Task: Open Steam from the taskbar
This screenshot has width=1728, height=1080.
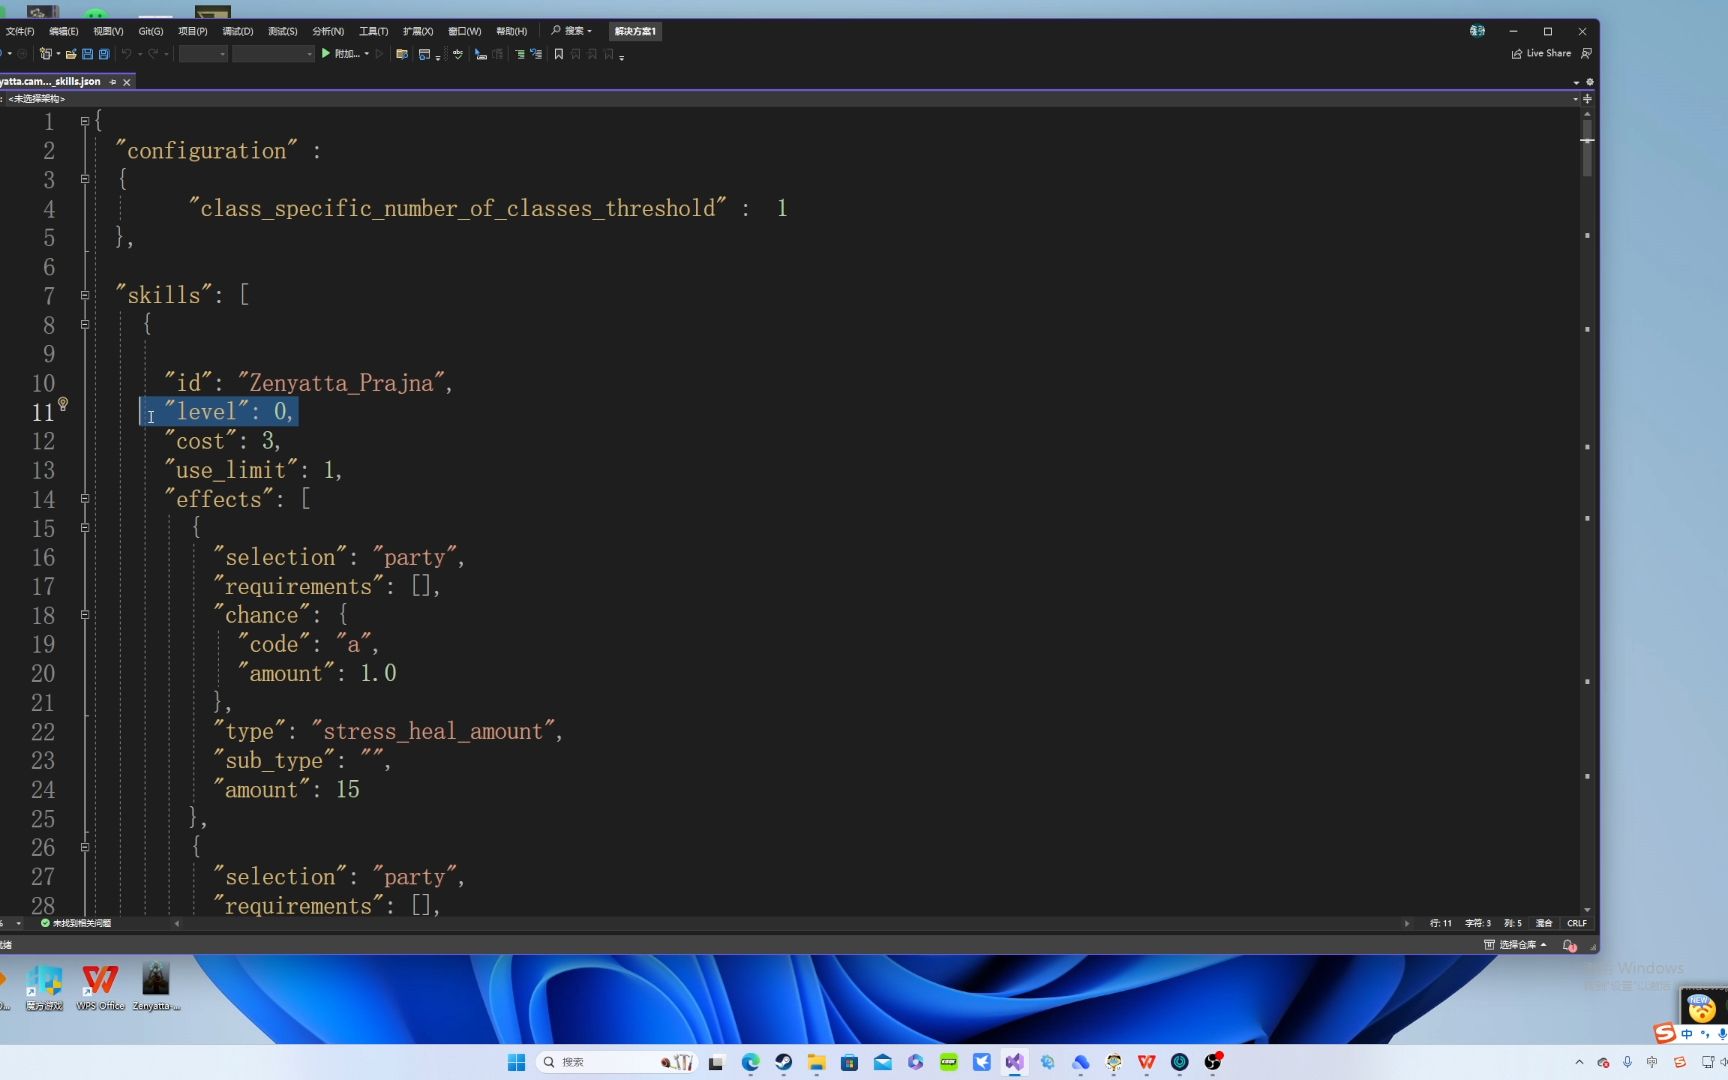Action: click(784, 1062)
